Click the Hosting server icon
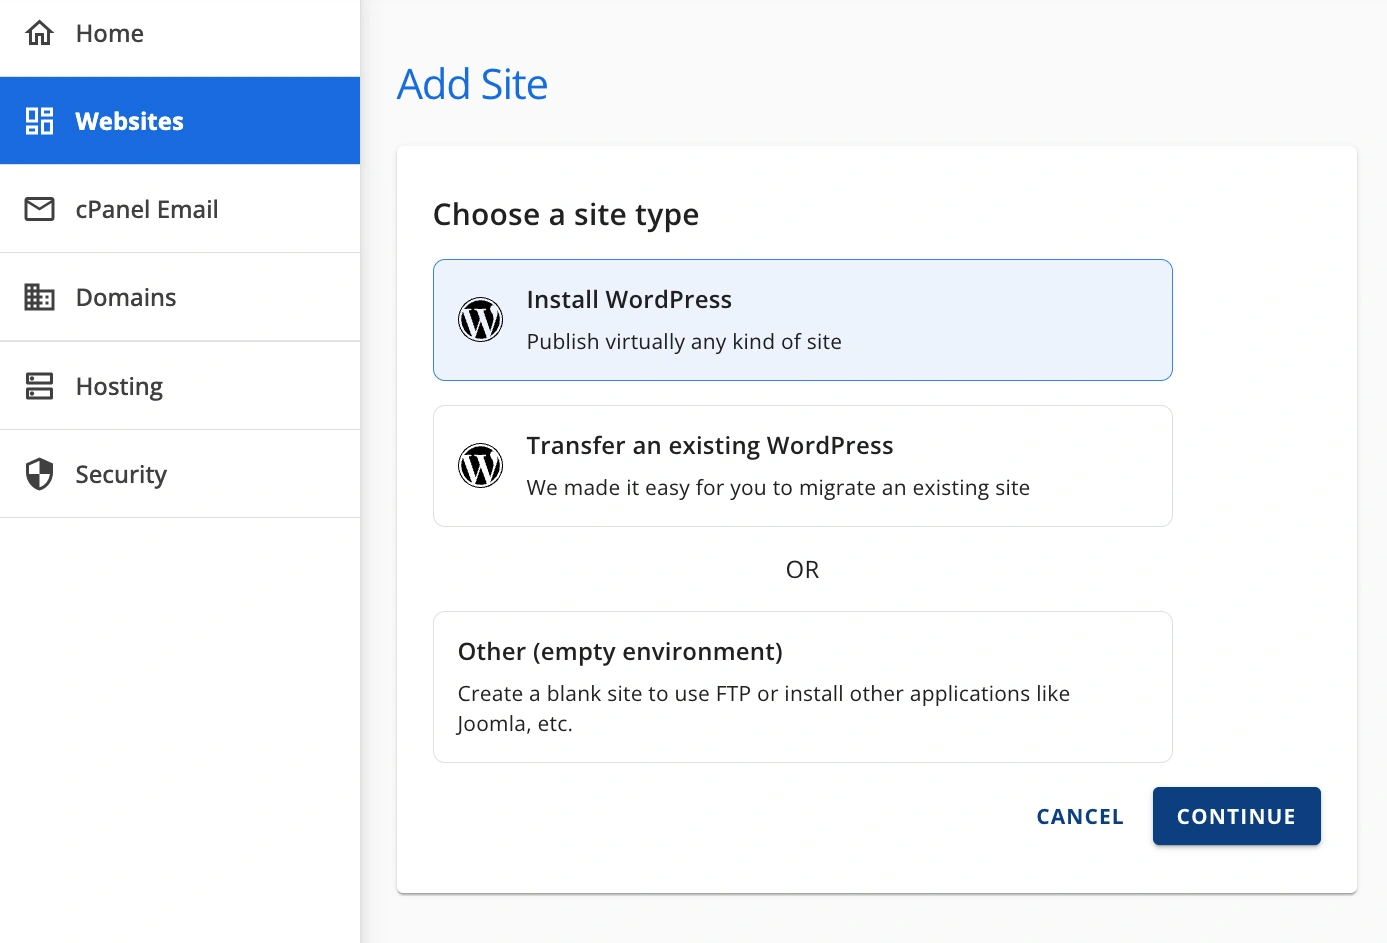1387x943 pixels. click(x=39, y=386)
